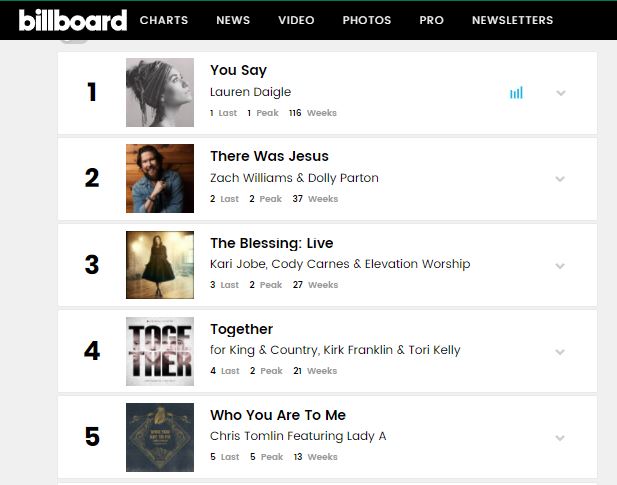Open the Video section

(x=296, y=20)
